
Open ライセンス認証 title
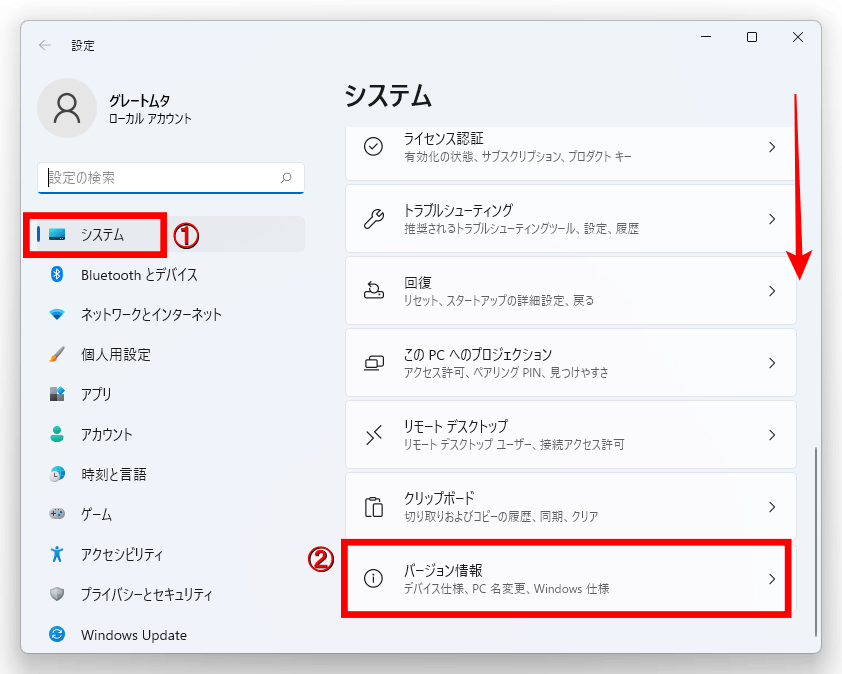click(444, 139)
